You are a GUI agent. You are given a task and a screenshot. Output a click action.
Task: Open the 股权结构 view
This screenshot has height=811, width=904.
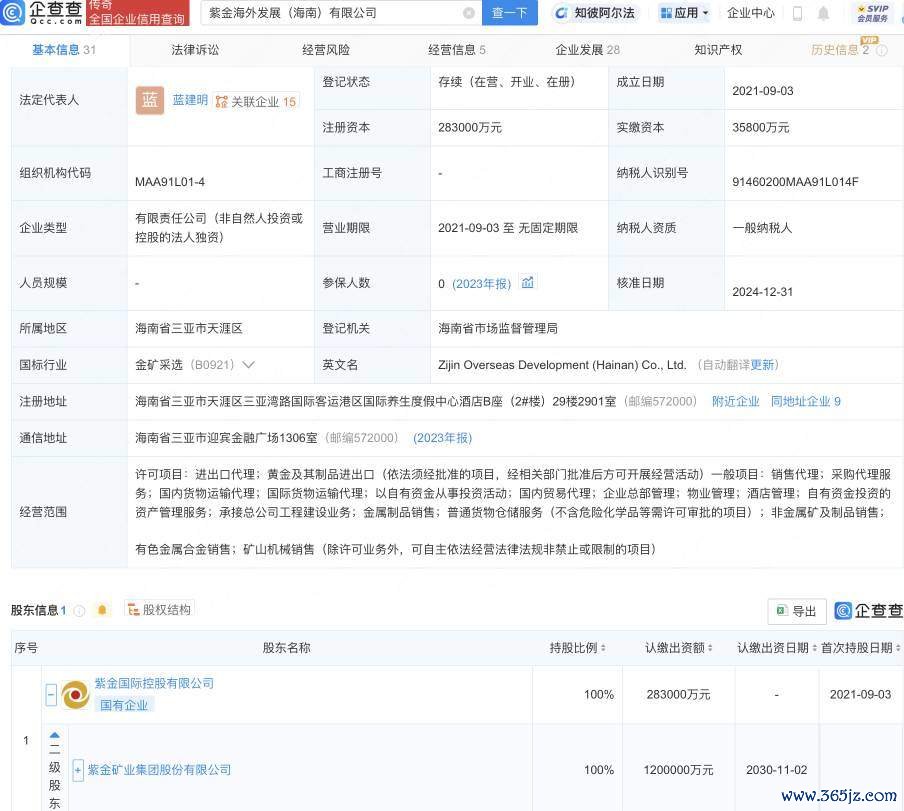159,610
